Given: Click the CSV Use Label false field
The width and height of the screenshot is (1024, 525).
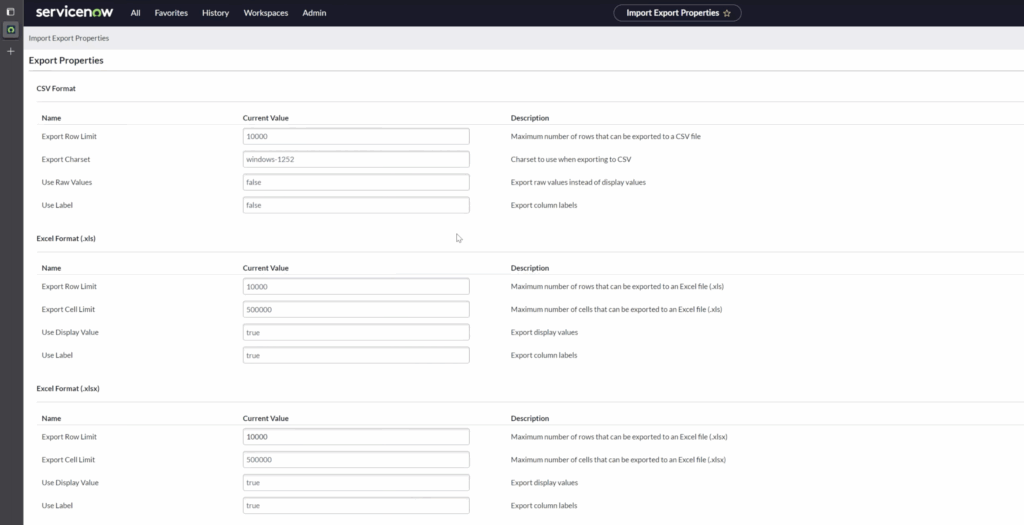Looking at the screenshot, I should point(356,205).
